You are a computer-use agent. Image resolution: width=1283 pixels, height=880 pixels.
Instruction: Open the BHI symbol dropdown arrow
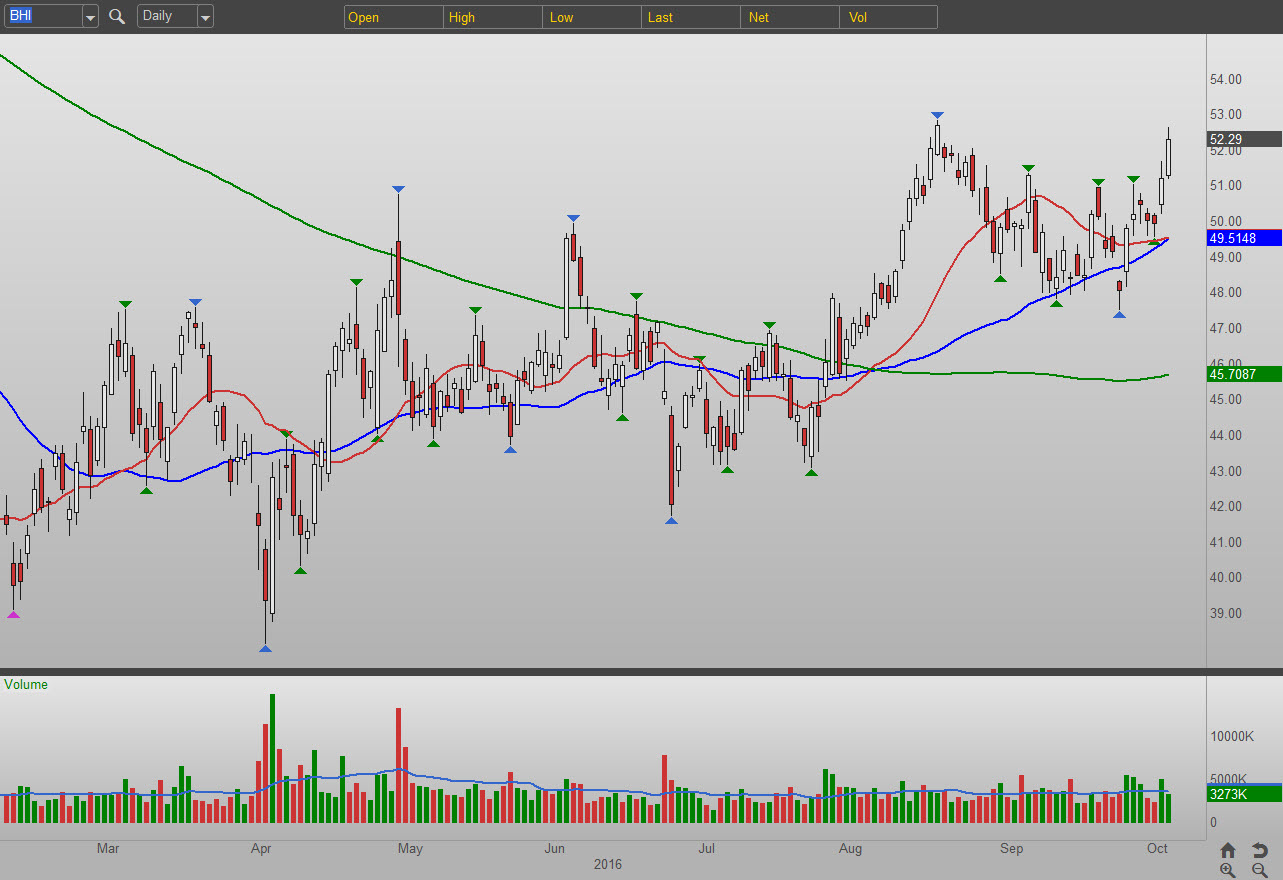[90, 17]
